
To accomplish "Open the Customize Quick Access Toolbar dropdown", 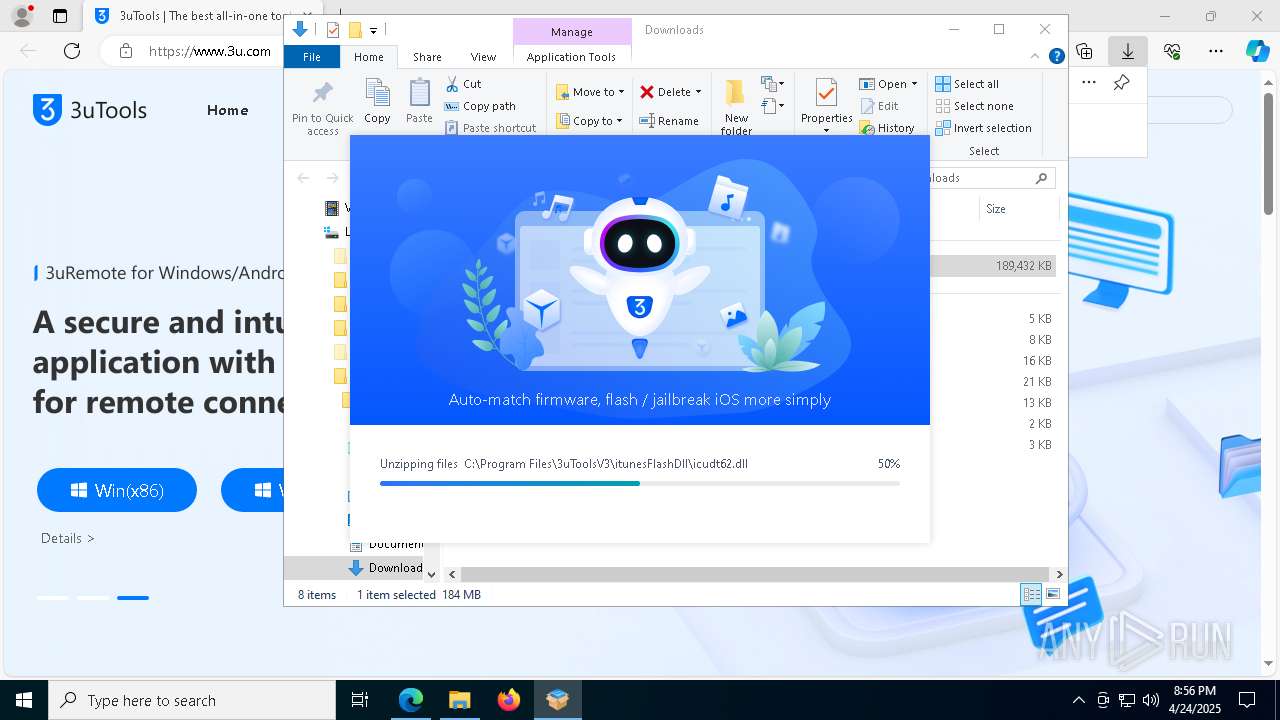I will pyautogui.click(x=373, y=31).
